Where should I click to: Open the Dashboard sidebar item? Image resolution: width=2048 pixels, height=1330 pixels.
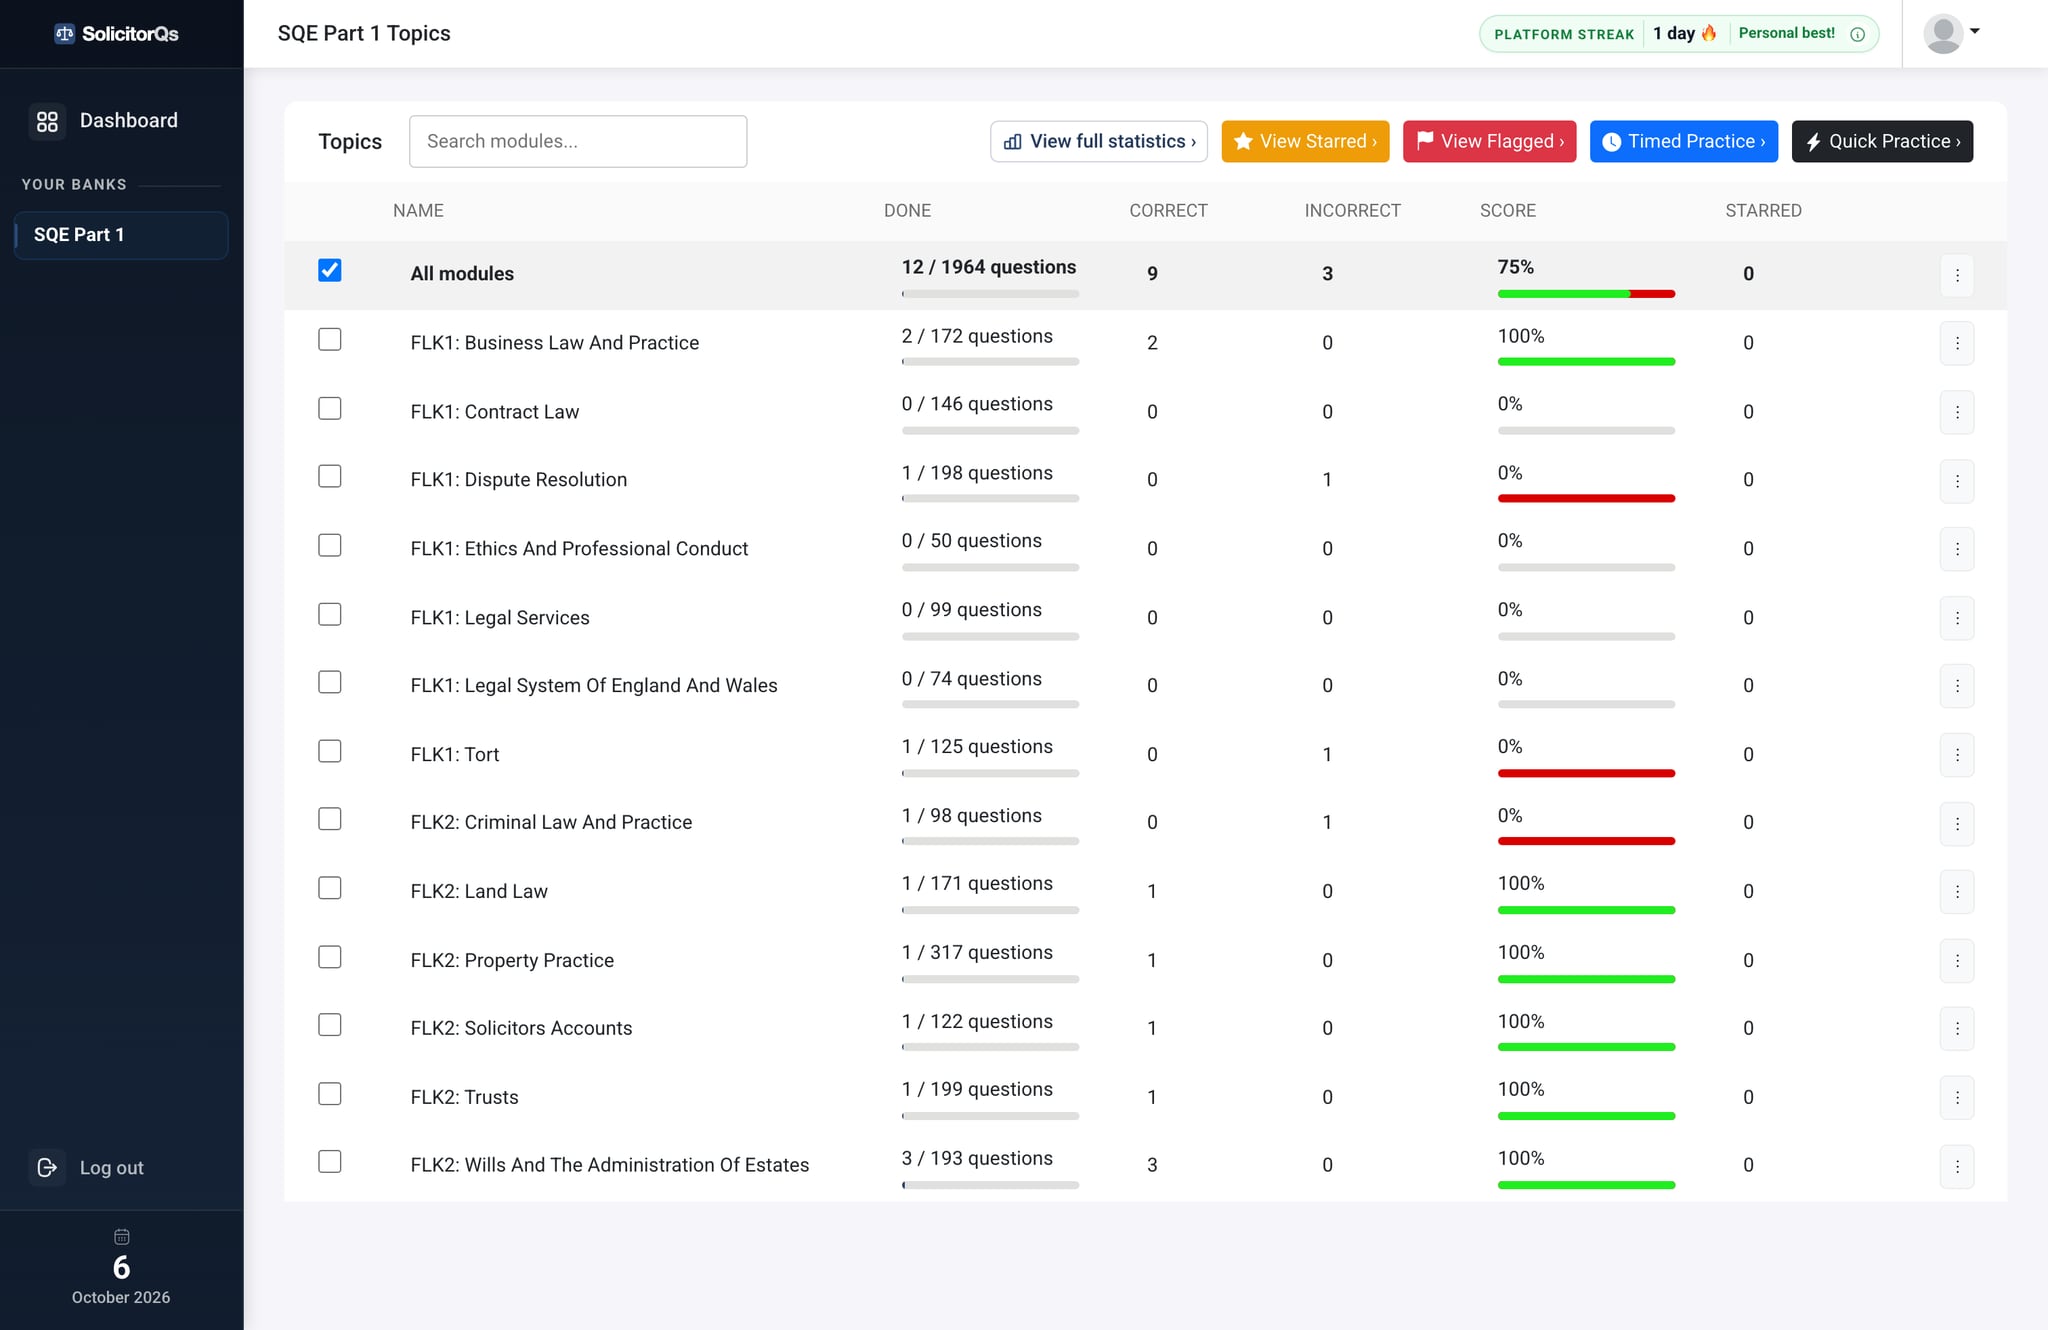(x=121, y=121)
